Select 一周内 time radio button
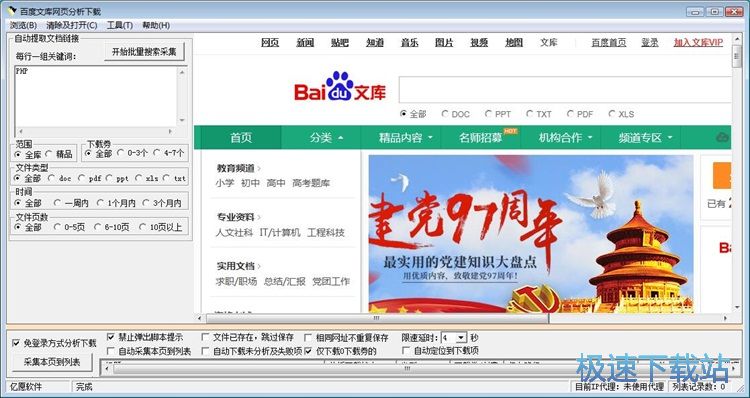Image resolution: width=750 pixels, height=398 pixels. tap(57, 203)
